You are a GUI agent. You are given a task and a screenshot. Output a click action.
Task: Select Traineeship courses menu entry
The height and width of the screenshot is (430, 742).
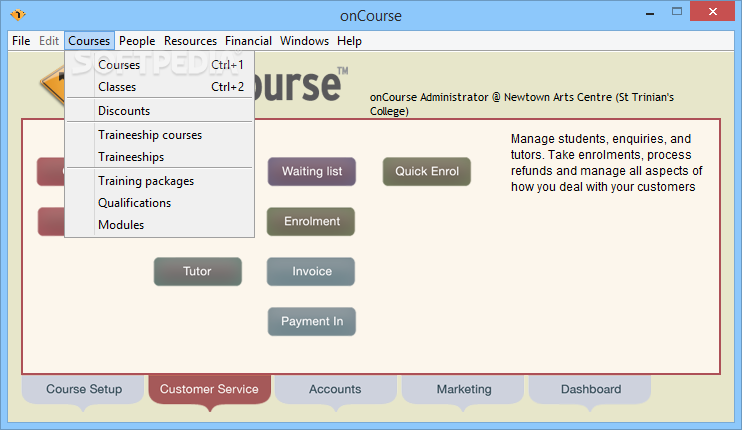[x=159, y=135]
